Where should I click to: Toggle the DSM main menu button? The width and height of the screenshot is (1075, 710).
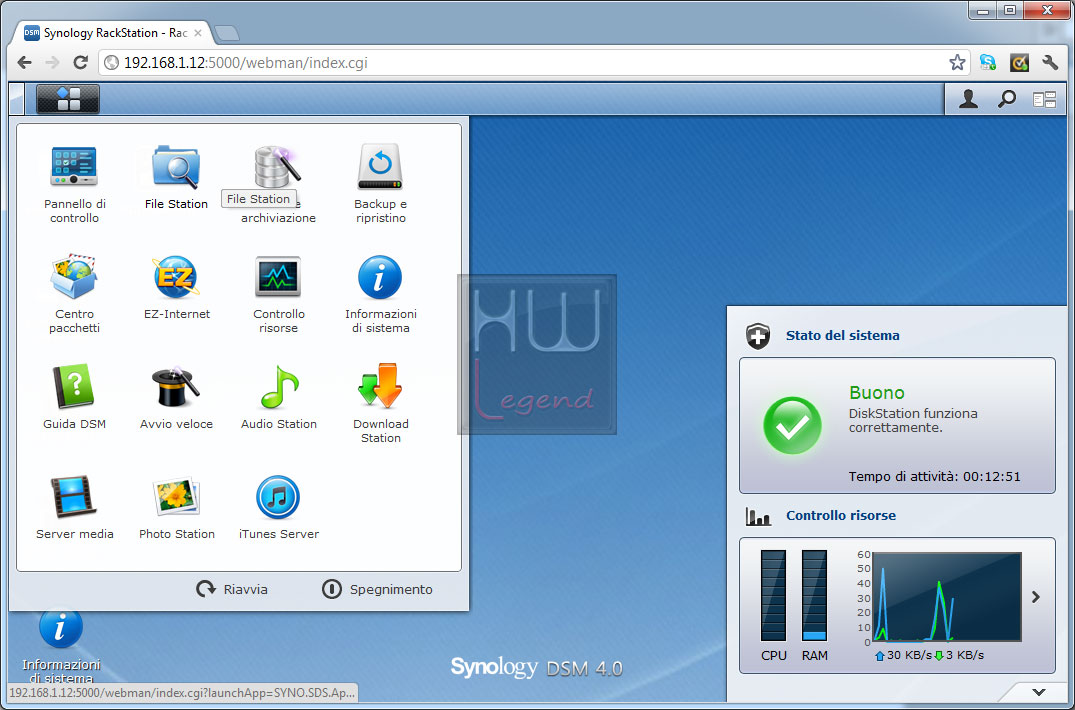68,99
